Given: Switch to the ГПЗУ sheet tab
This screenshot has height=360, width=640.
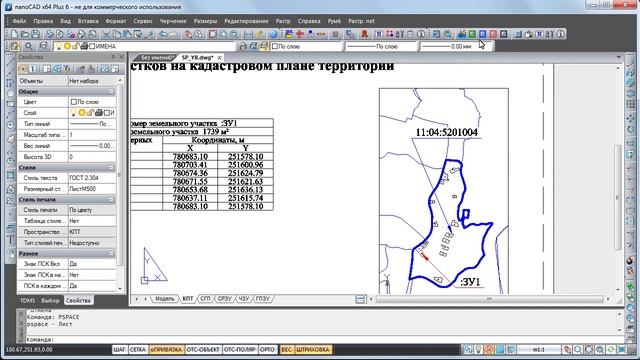Looking at the screenshot, I should pyautogui.click(x=263, y=299).
